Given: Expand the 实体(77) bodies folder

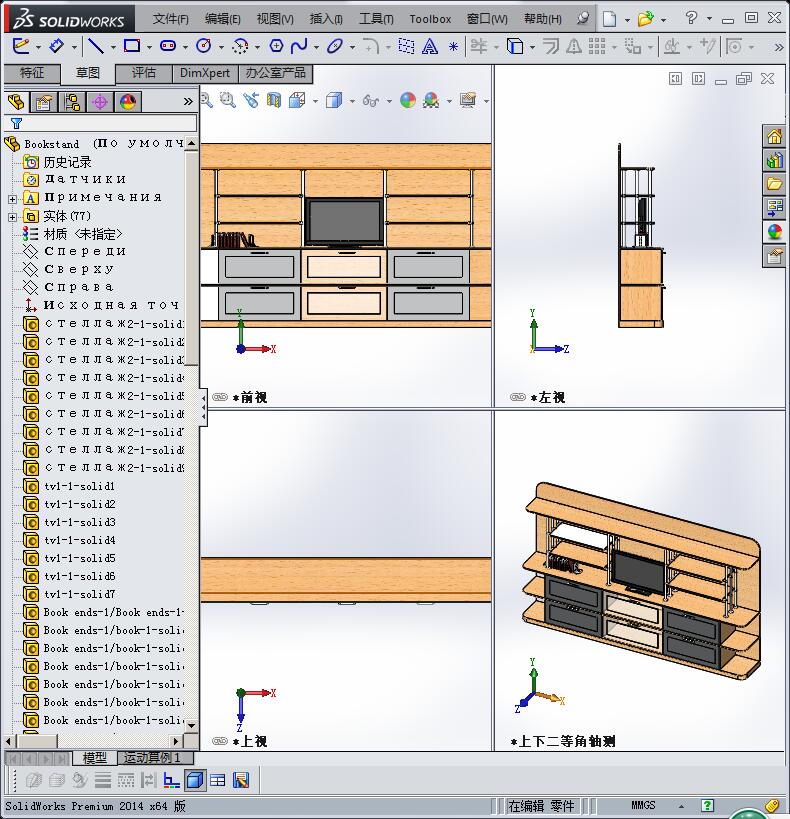Looking at the screenshot, I should point(13,217).
